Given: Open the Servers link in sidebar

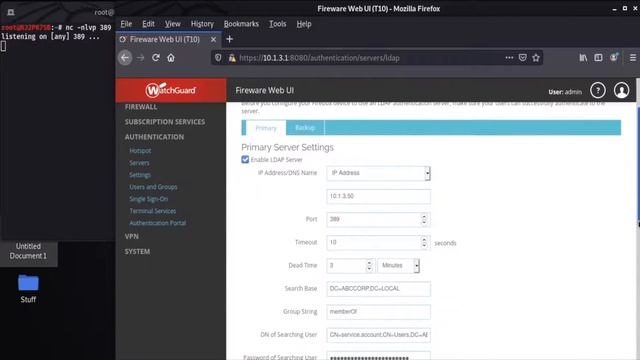Looking at the screenshot, I should pyautogui.click(x=139, y=163).
